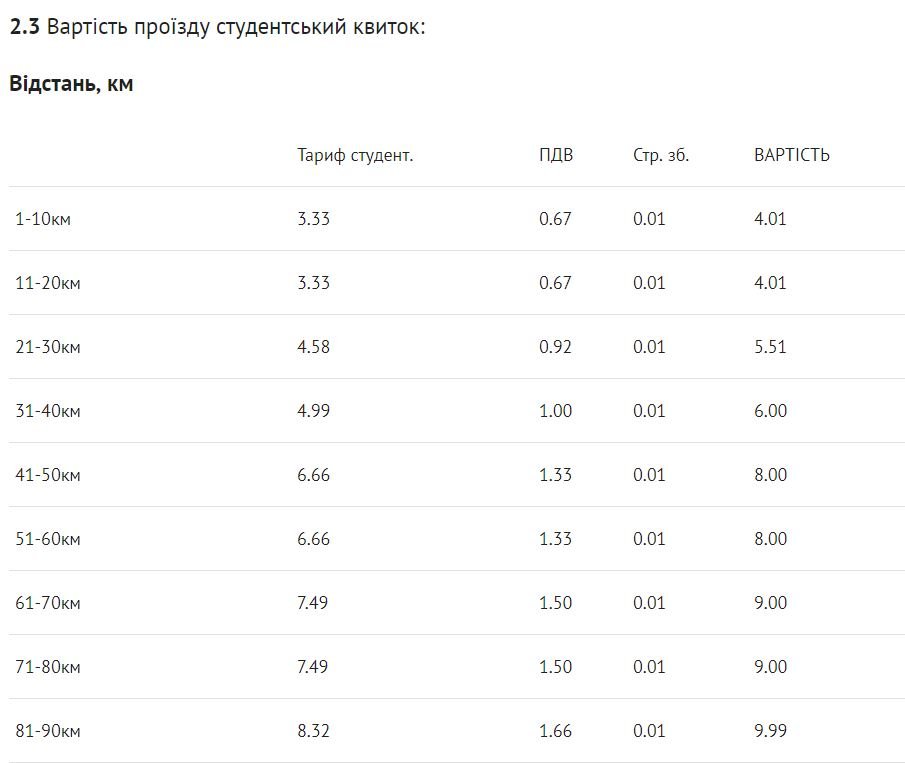Viewport: 905px width, 763px height.
Task: Click the "Відстань, км" bold label
Action: click(x=71, y=84)
